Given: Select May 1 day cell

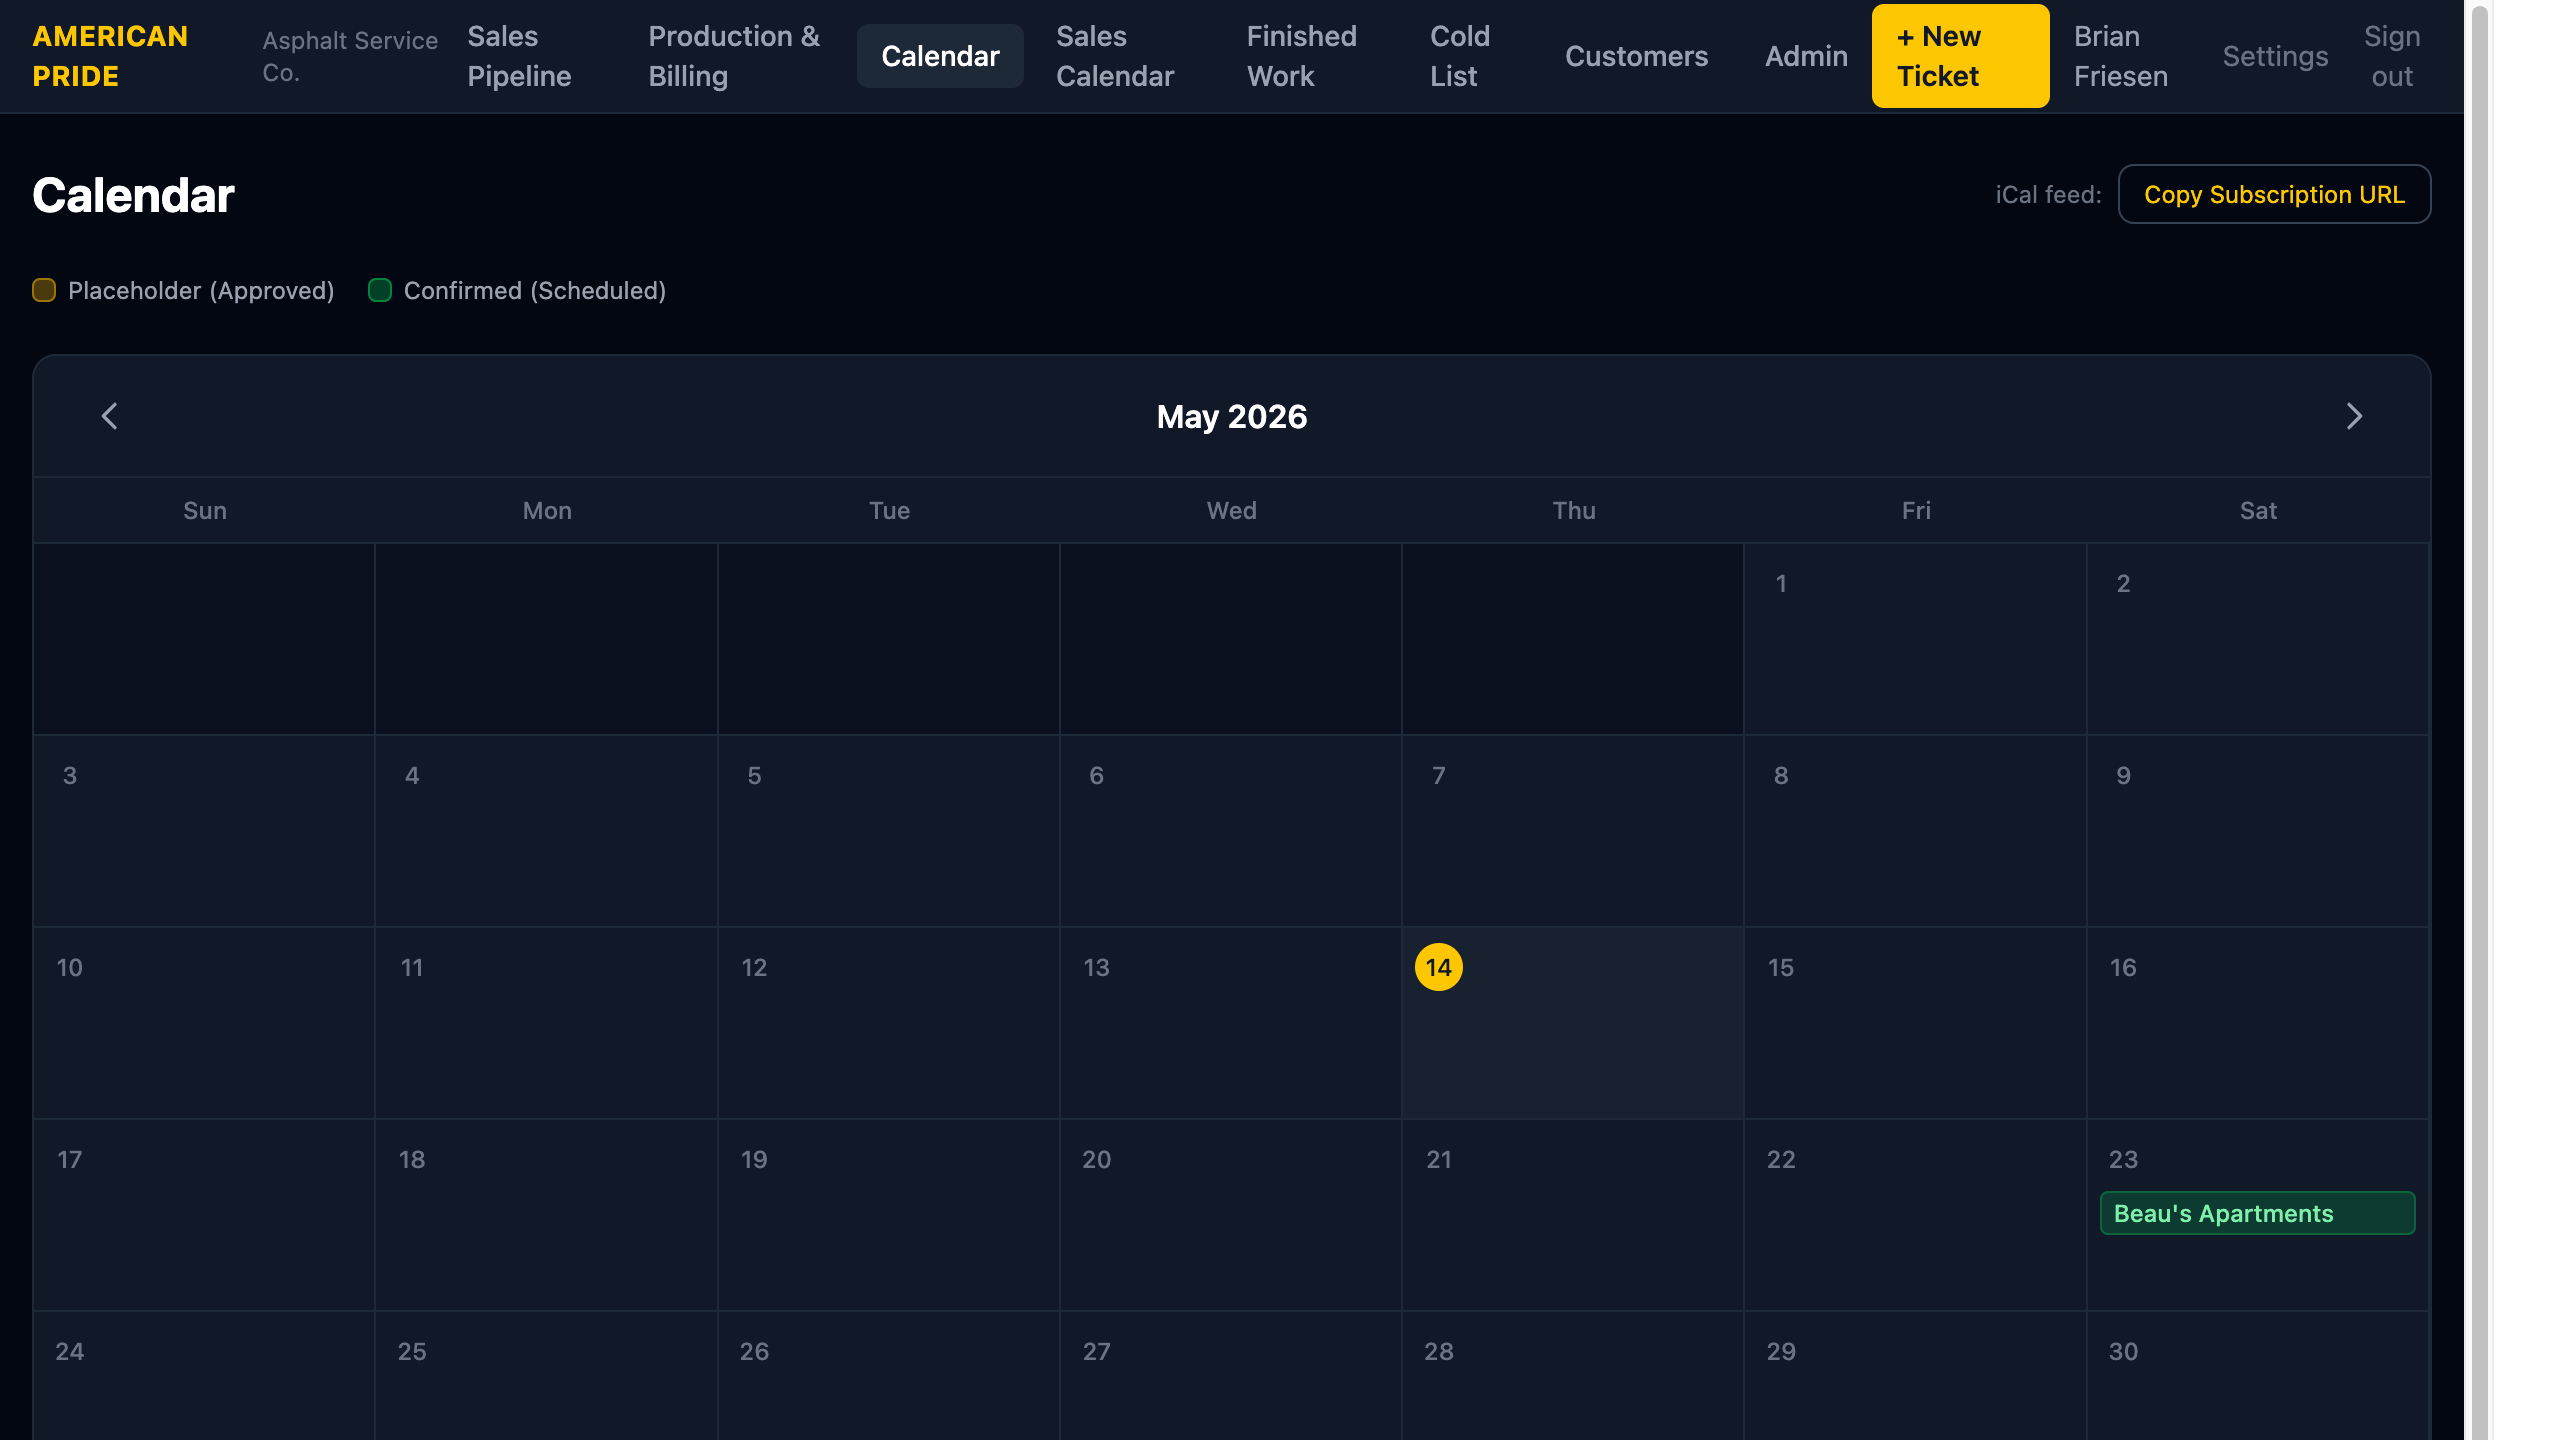Looking at the screenshot, I should coord(1914,639).
